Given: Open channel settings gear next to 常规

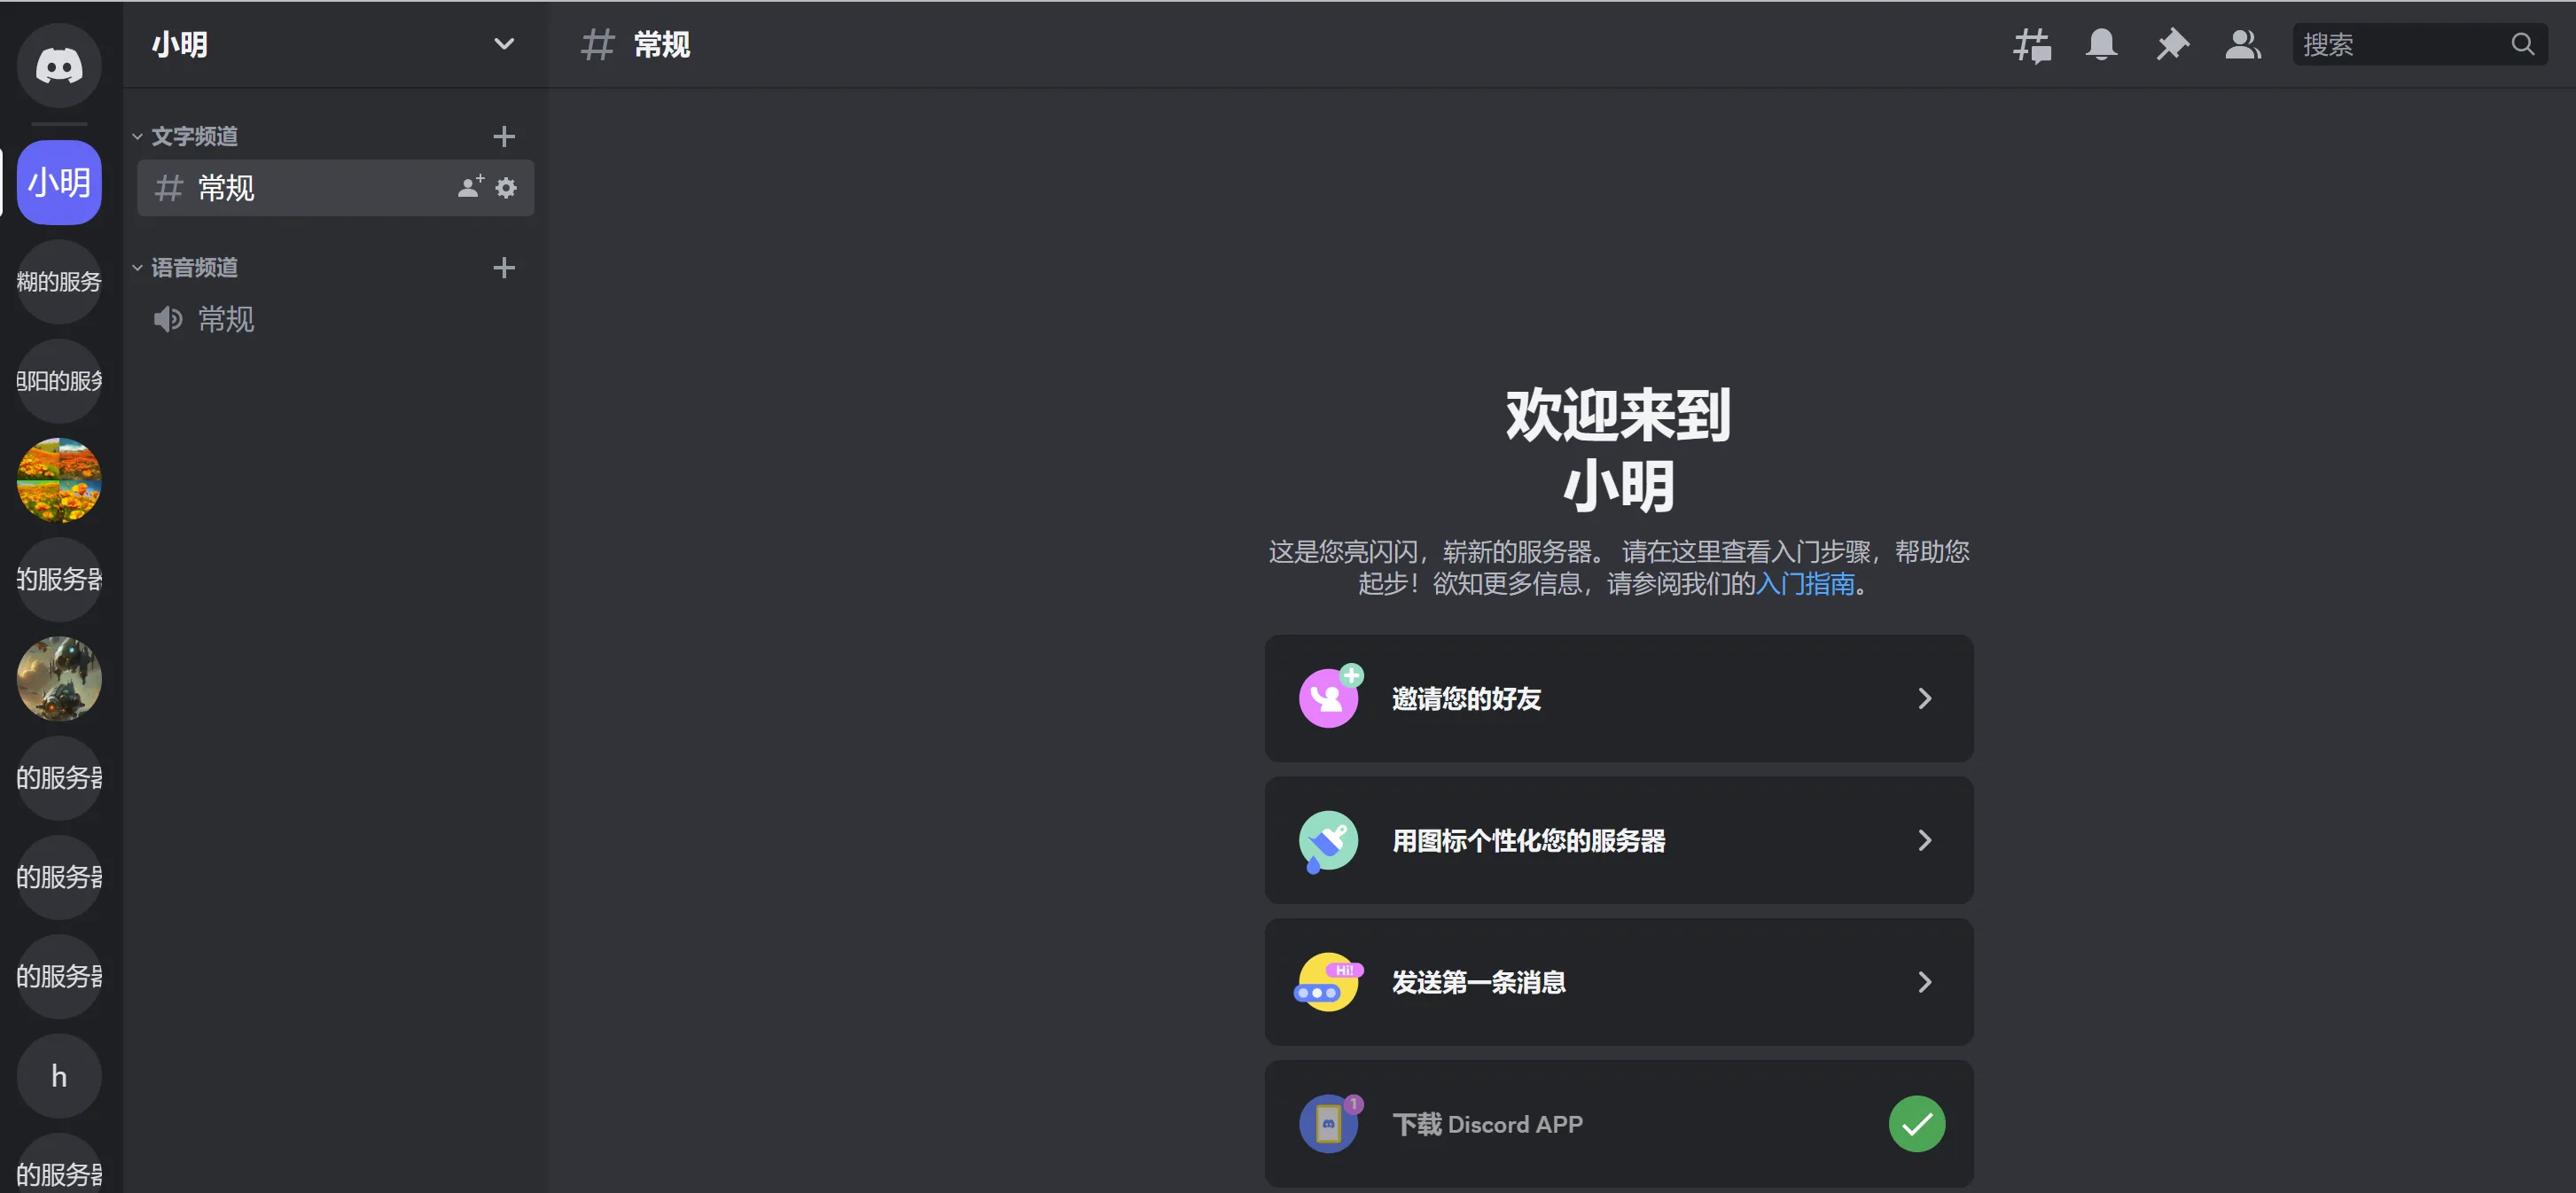Looking at the screenshot, I should [507, 188].
